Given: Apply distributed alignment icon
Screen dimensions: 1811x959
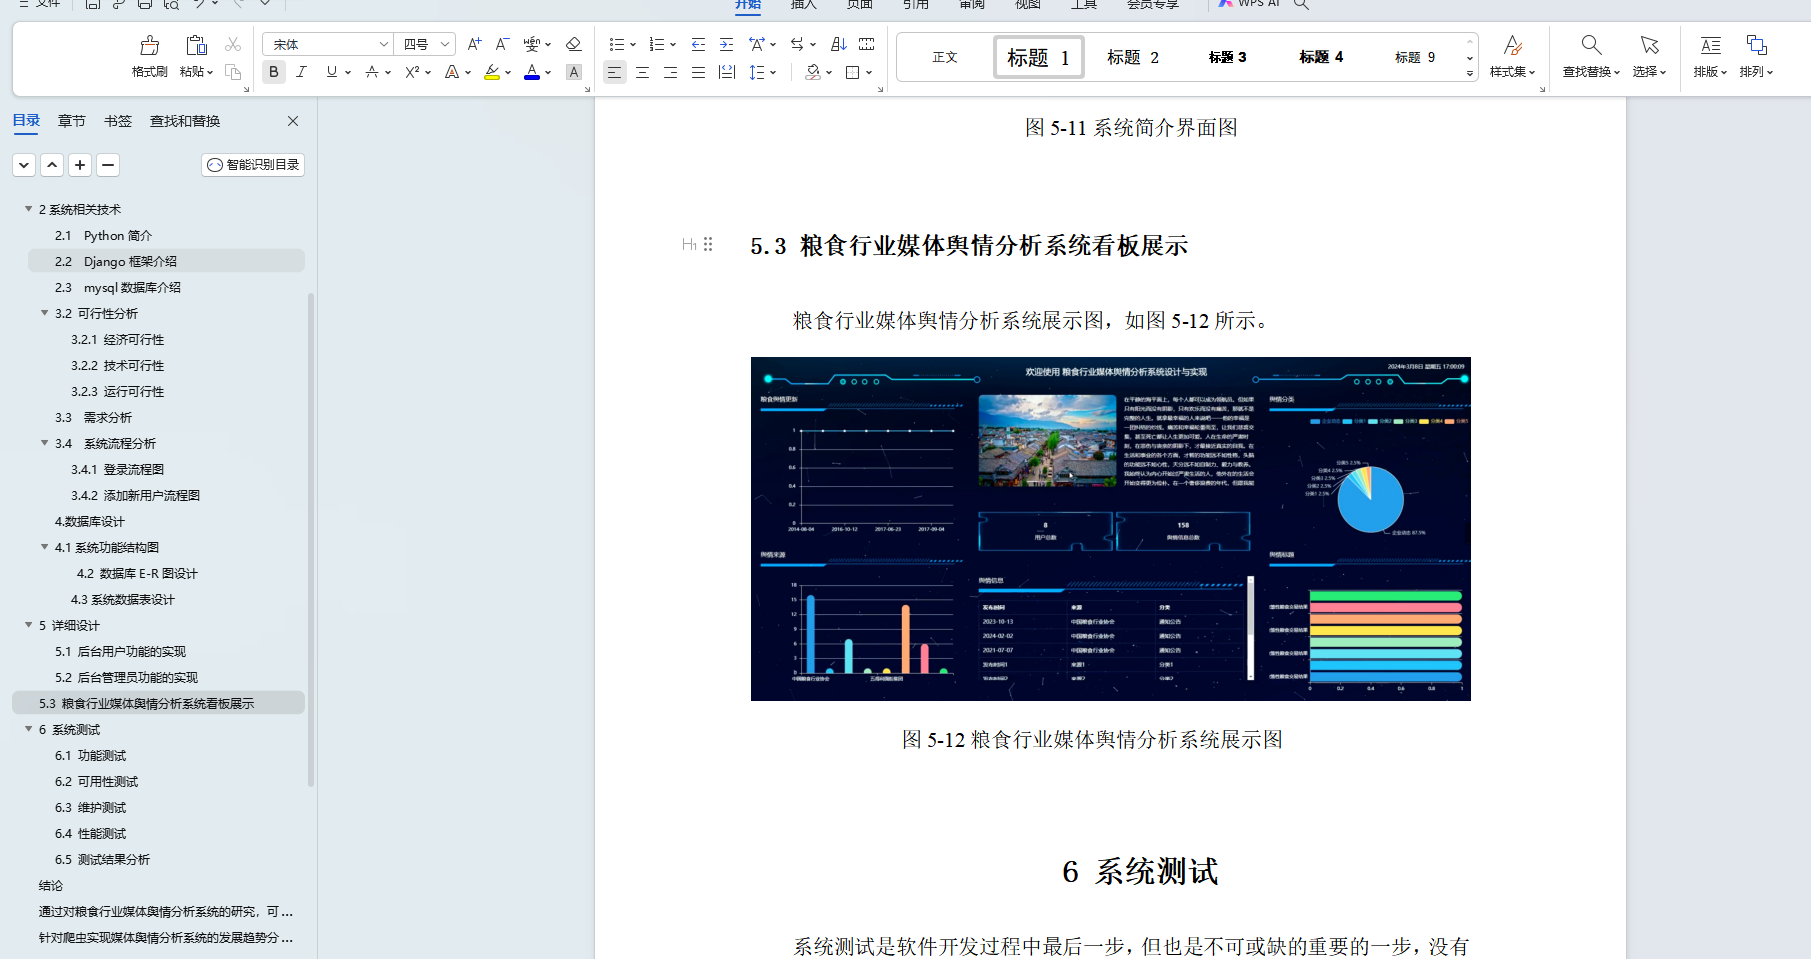Looking at the screenshot, I should [727, 72].
